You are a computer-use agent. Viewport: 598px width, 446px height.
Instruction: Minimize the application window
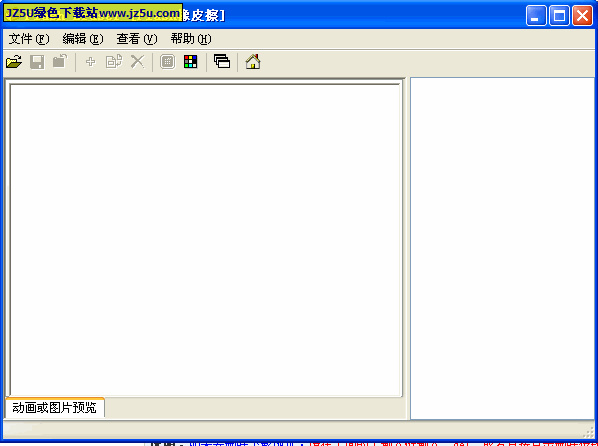[536, 16]
